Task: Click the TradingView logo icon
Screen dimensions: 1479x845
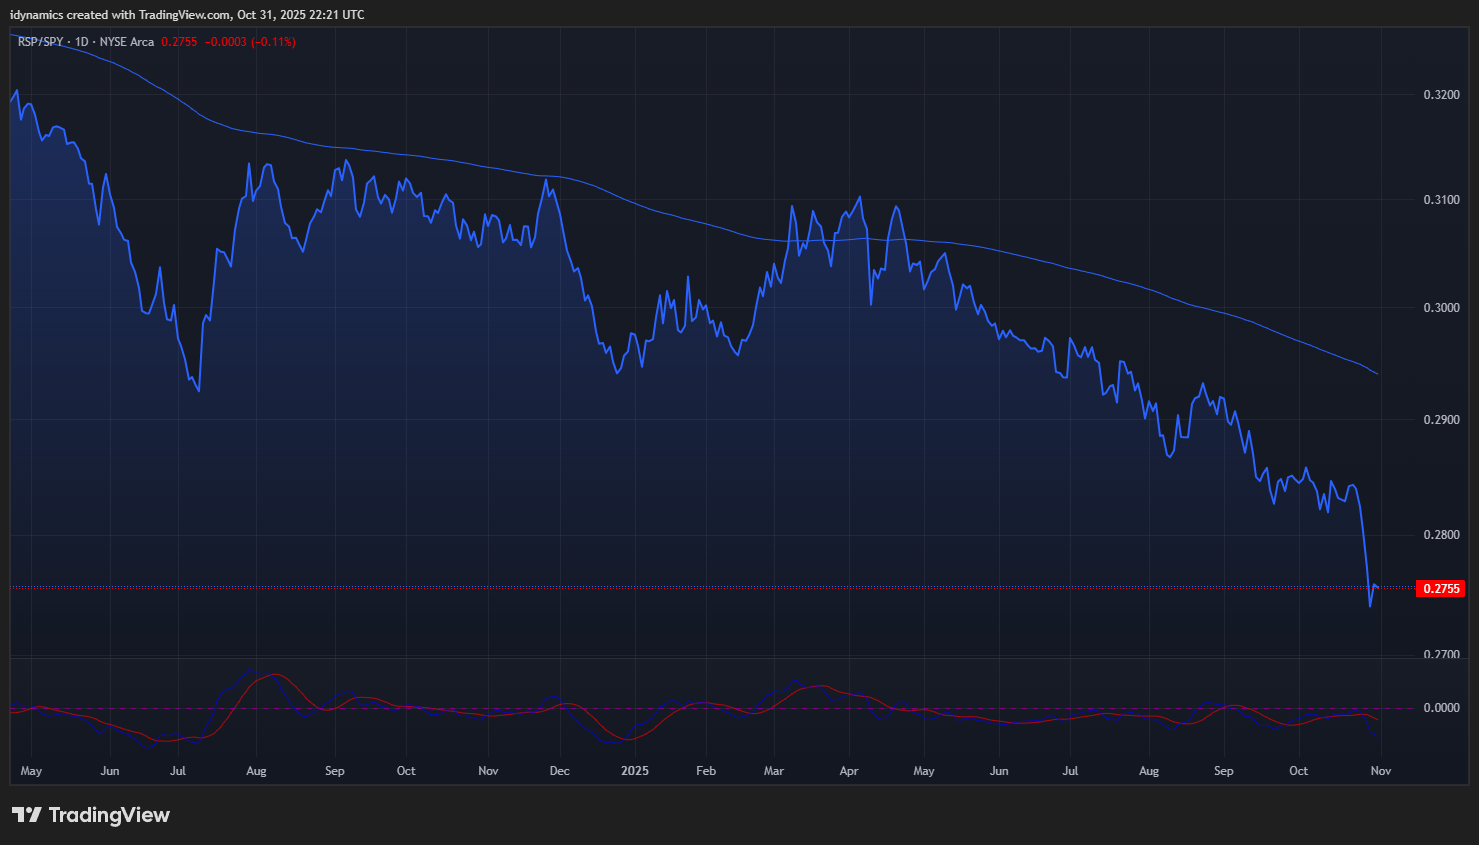Action: pos(26,815)
